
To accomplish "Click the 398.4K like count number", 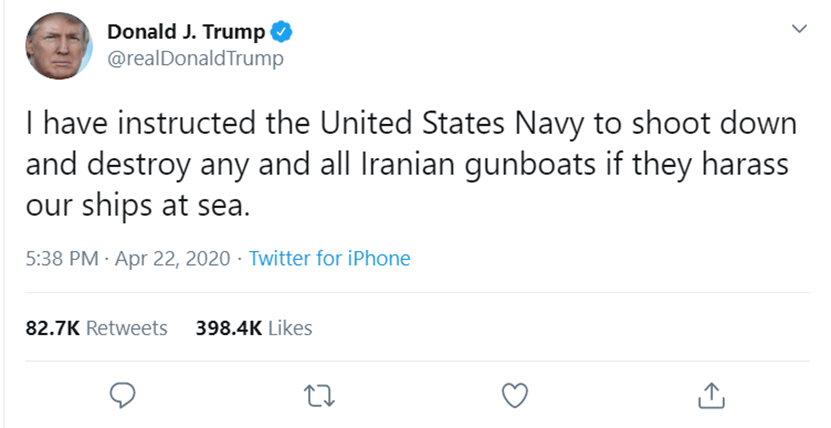I will tap(229, 327).
